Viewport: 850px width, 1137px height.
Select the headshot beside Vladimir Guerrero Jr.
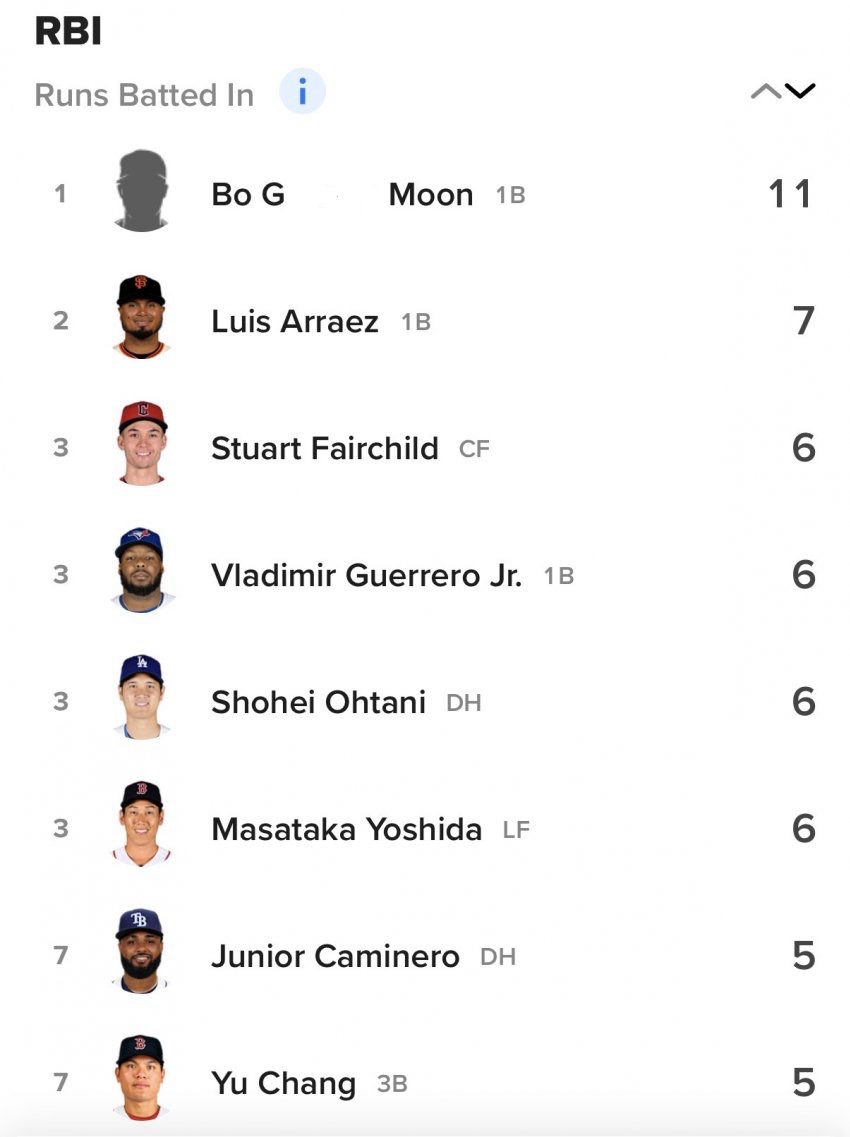141,573
